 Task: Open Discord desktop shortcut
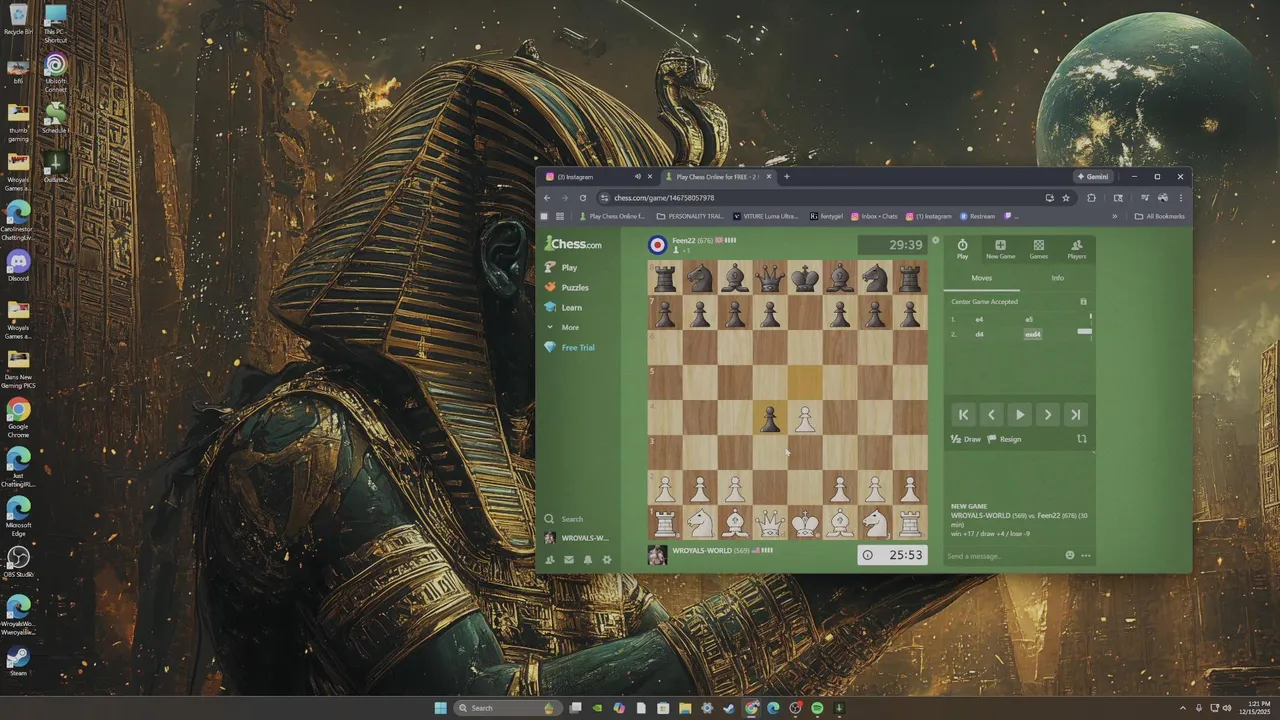[18, 266]
